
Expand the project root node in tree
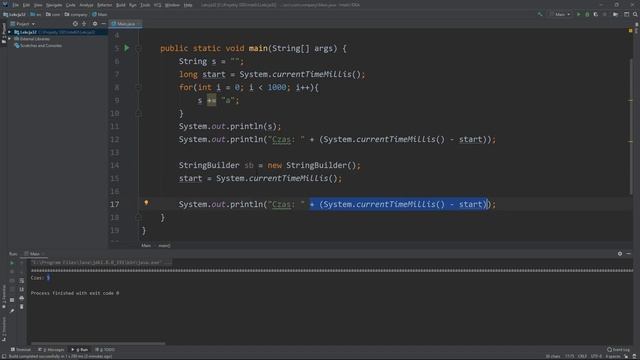[x=10, y=32]
